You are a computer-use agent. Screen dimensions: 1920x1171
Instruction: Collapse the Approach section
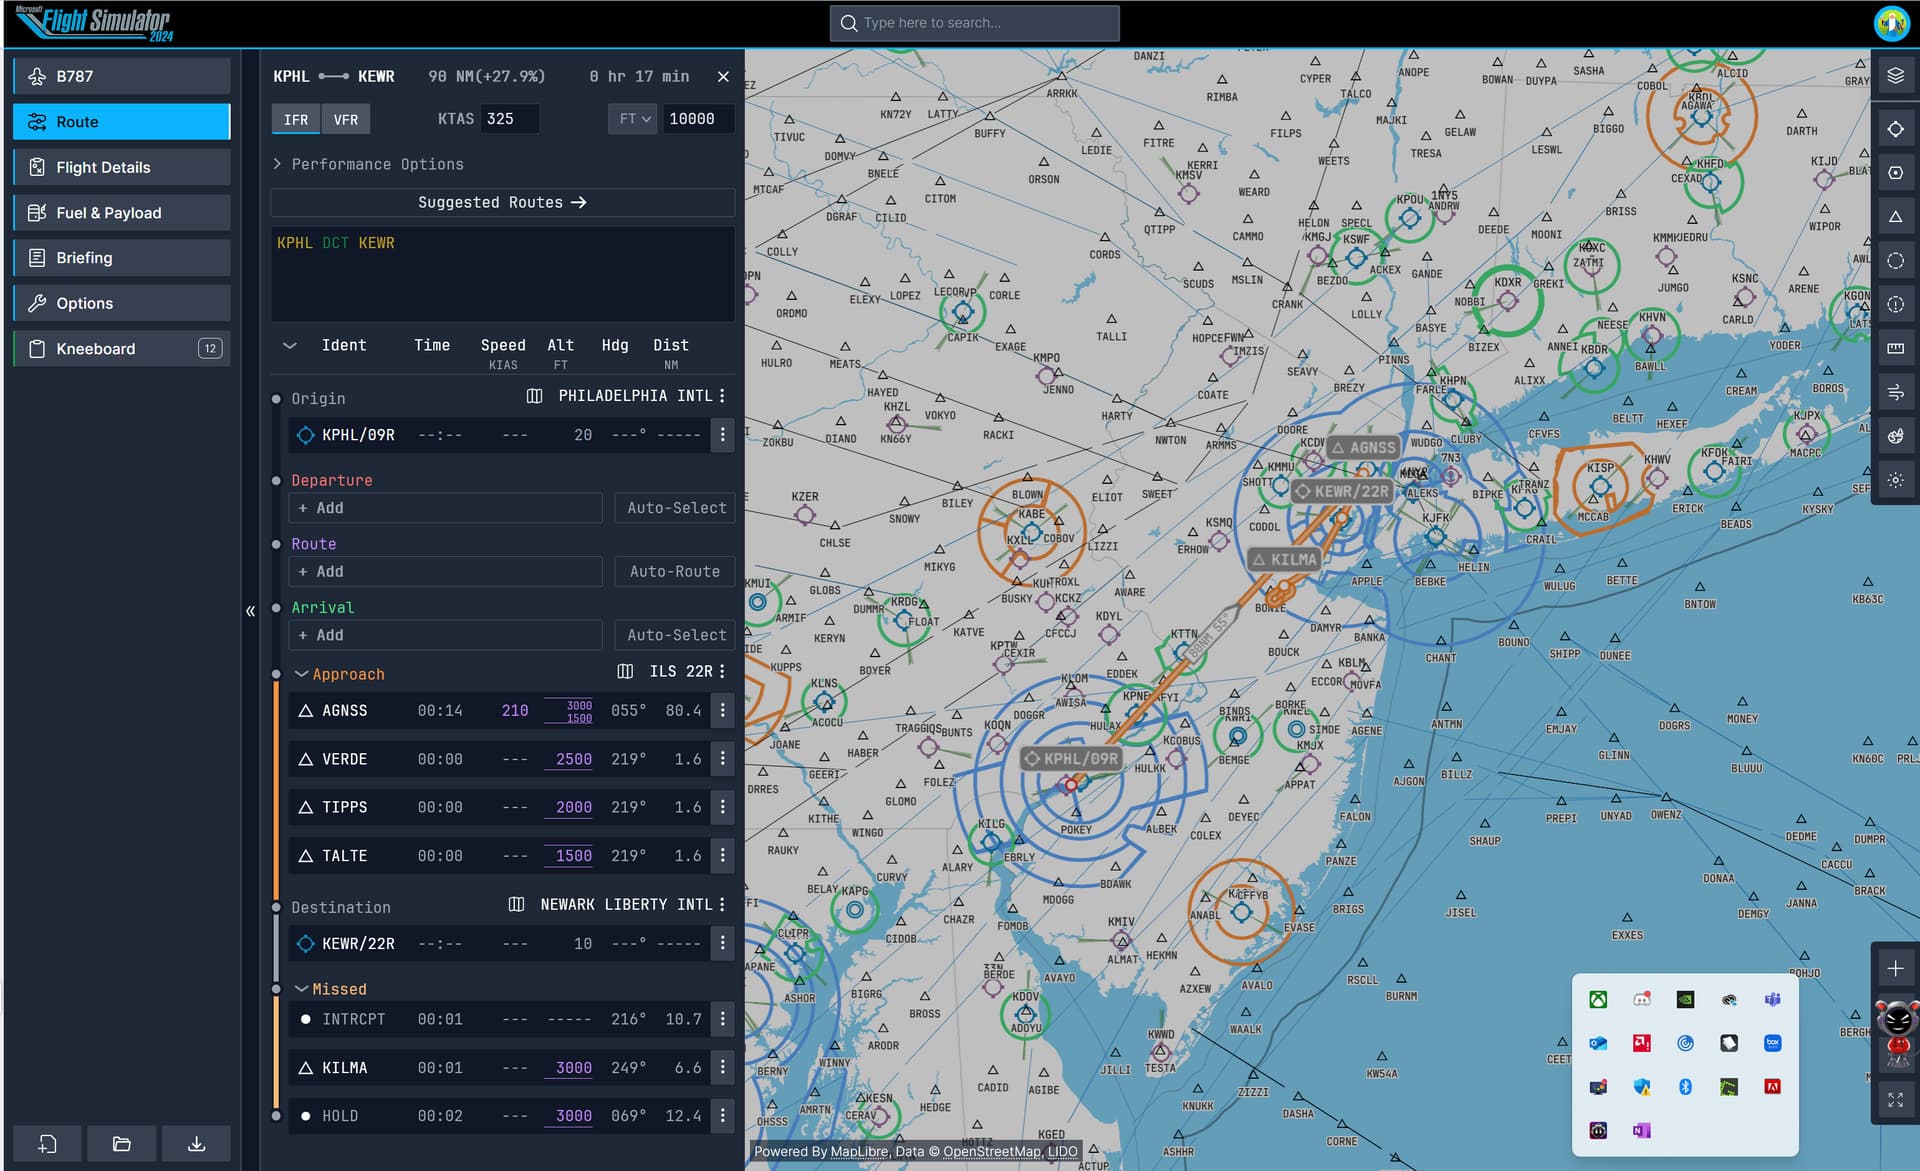coord(301,674)
